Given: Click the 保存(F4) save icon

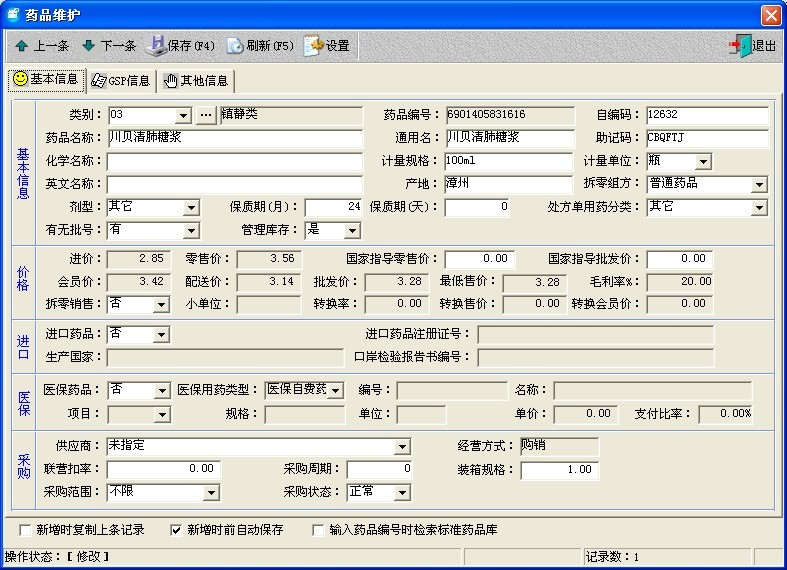Looking at the screenshot, I should (x=157, y=46).
